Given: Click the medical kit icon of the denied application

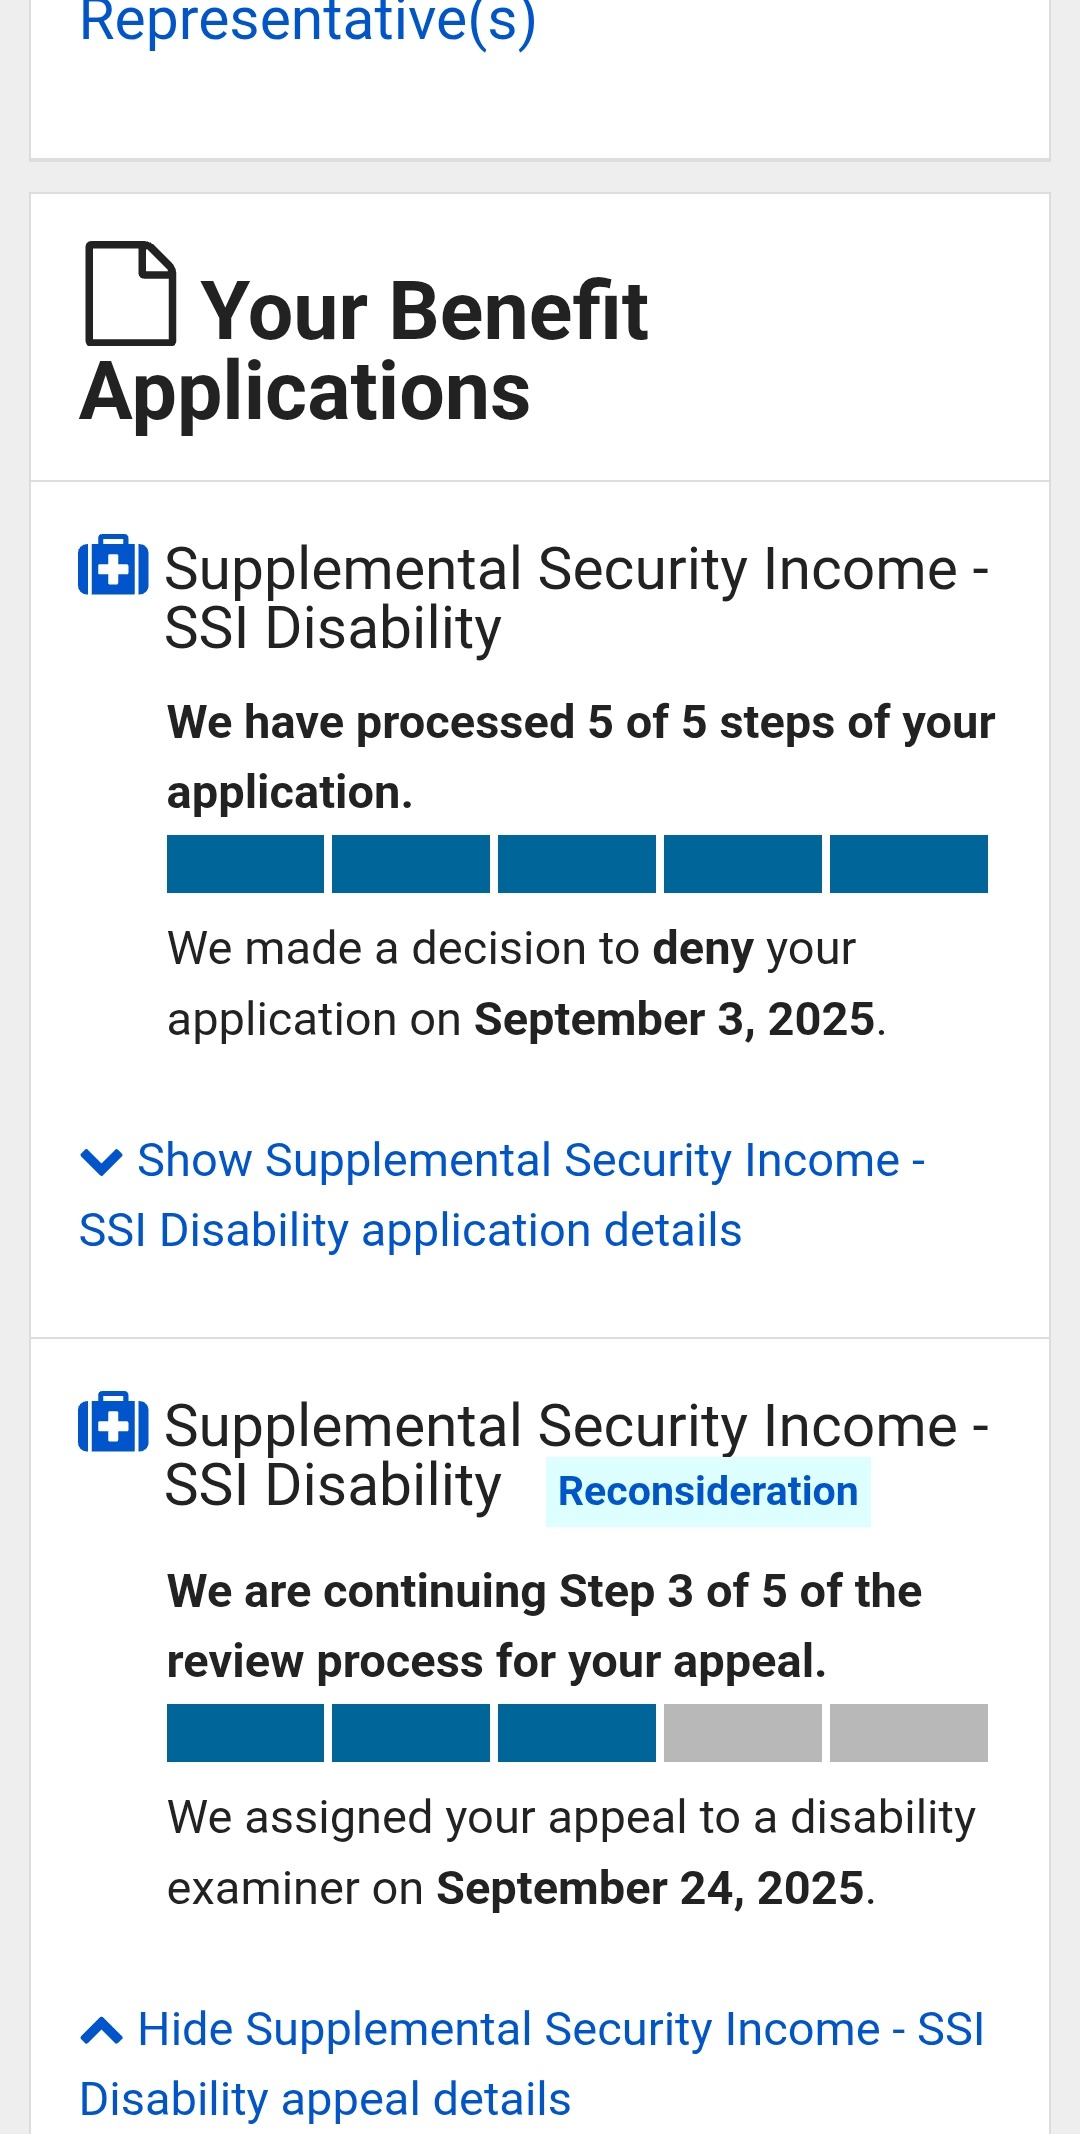Looking at the screenshot, I should point(114,566).
